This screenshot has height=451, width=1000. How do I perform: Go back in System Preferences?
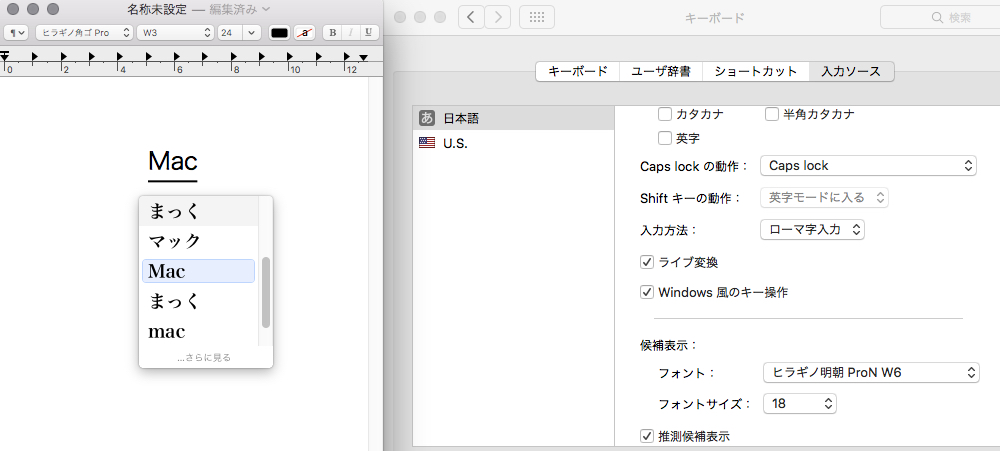point(471,17)
